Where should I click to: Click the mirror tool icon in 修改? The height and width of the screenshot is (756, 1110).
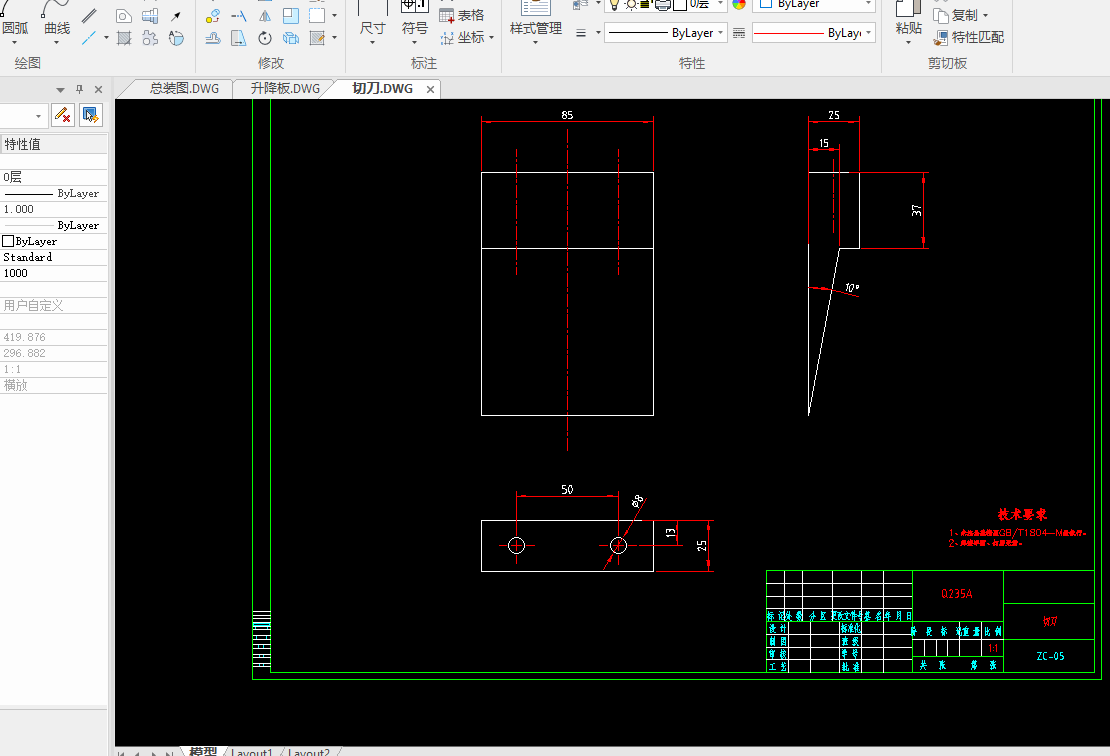pos(265,16)
